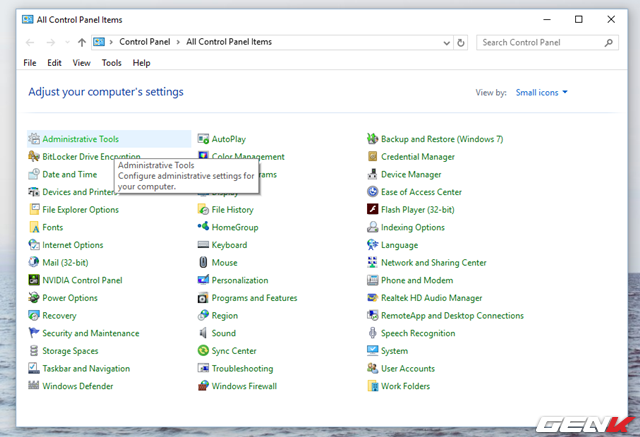Open Work Folders link

click(405, 386)
